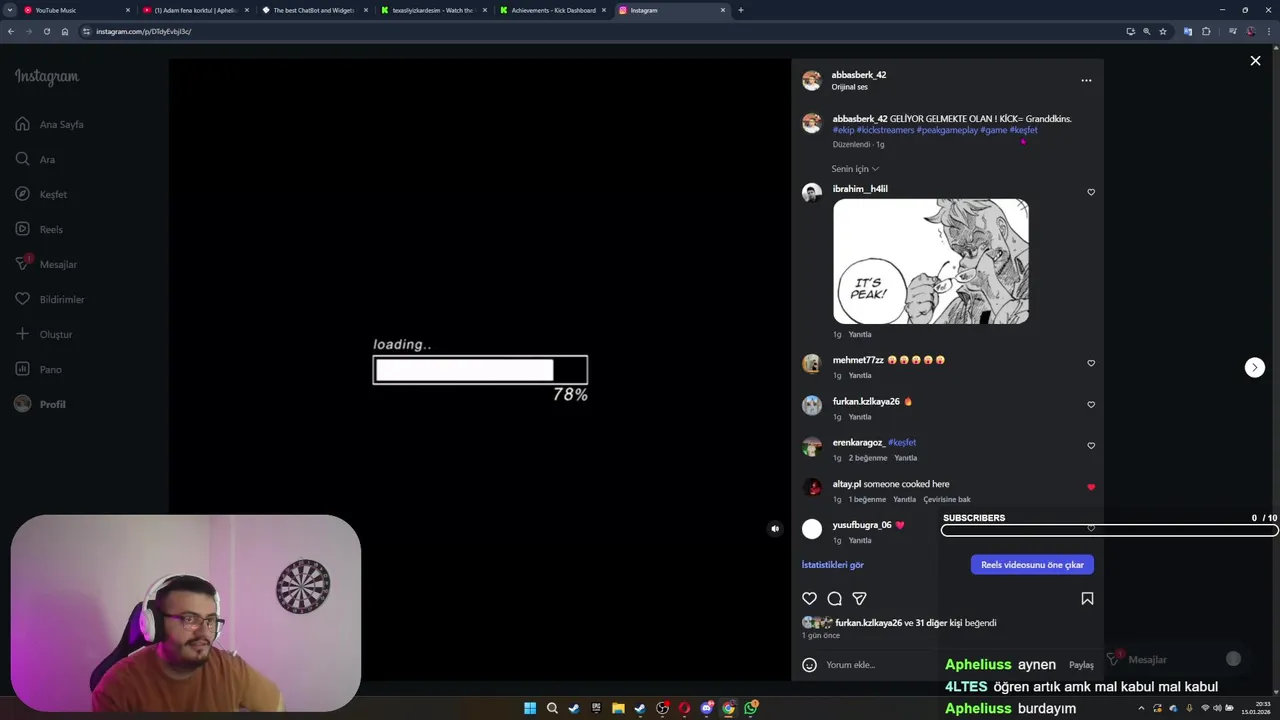Expand Senin için comment sort dropdown

coord(855,169)
